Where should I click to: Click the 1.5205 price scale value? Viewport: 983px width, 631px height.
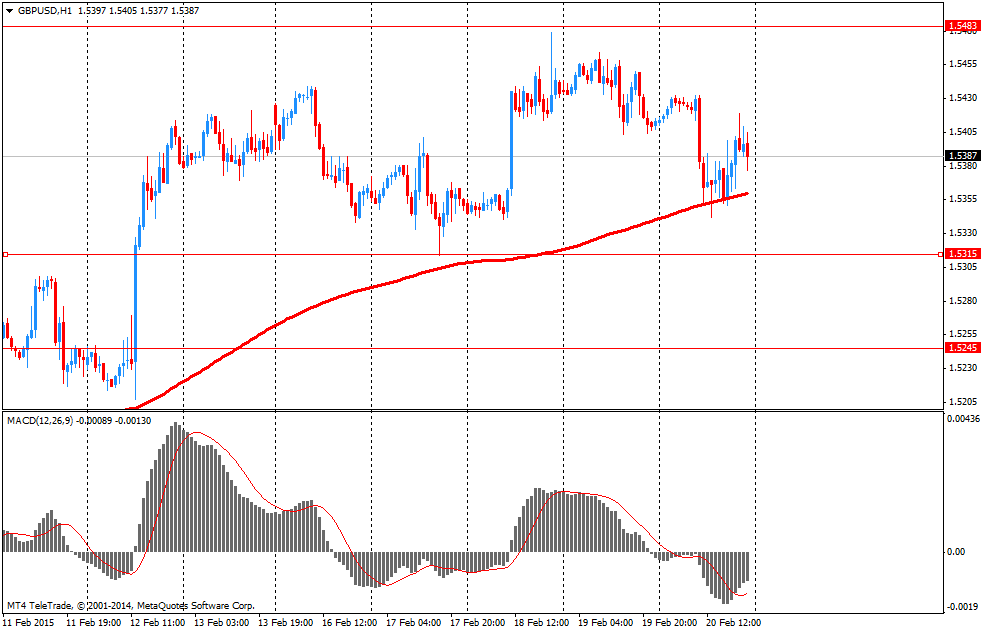pyautogui.click(x=963, y=401)
